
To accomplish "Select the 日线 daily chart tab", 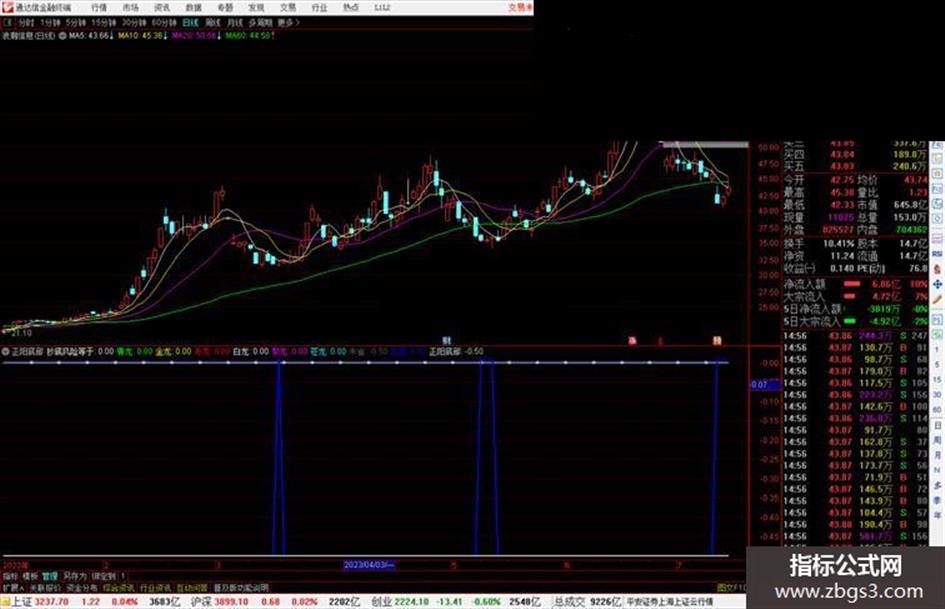I will pyautogui.click(x=190, y=23).
